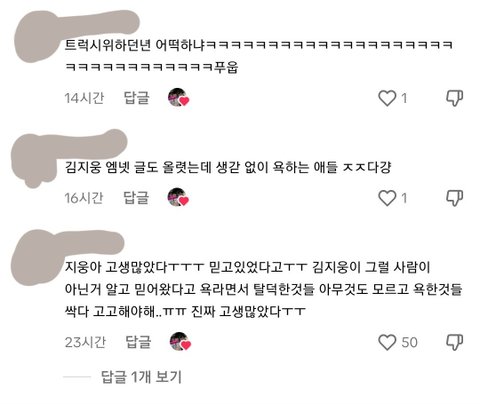
Task: Click the 23시간 timestamp
Action: tap(85, 342)
